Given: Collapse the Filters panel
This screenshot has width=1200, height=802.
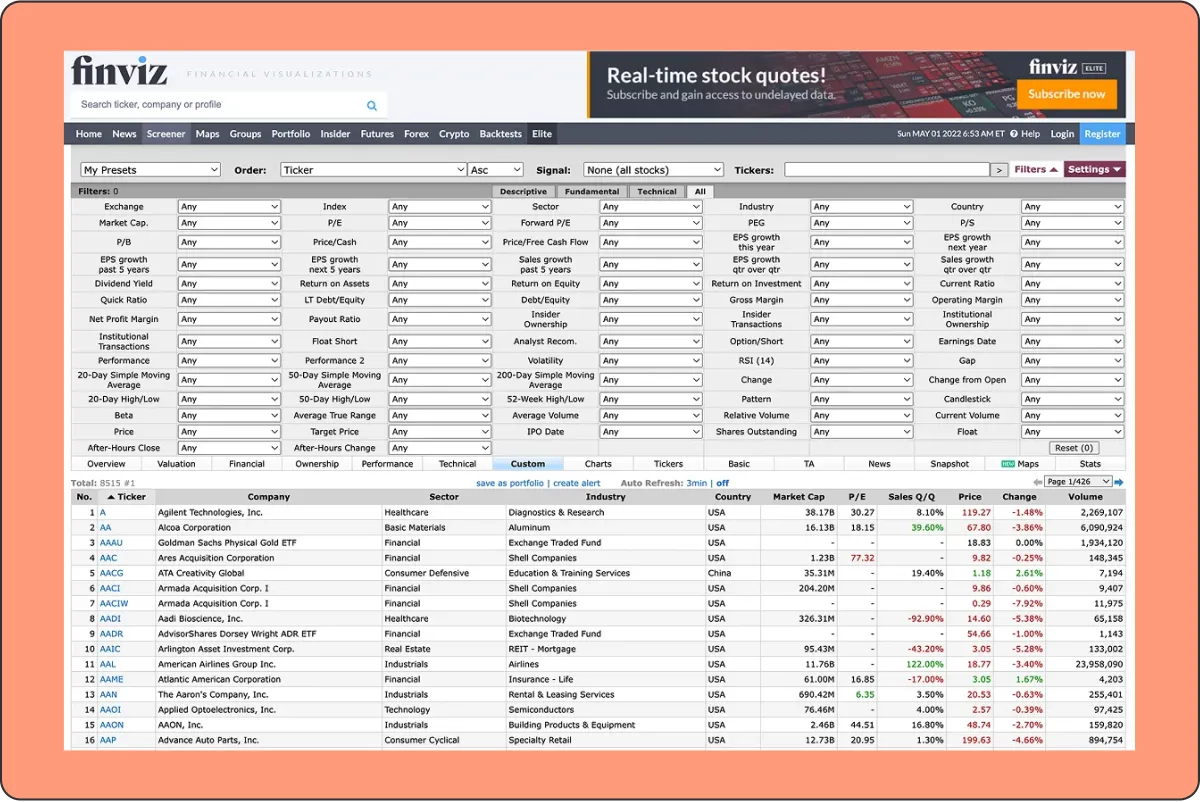Looking at the screenshot, I should tap(1035, 170).
